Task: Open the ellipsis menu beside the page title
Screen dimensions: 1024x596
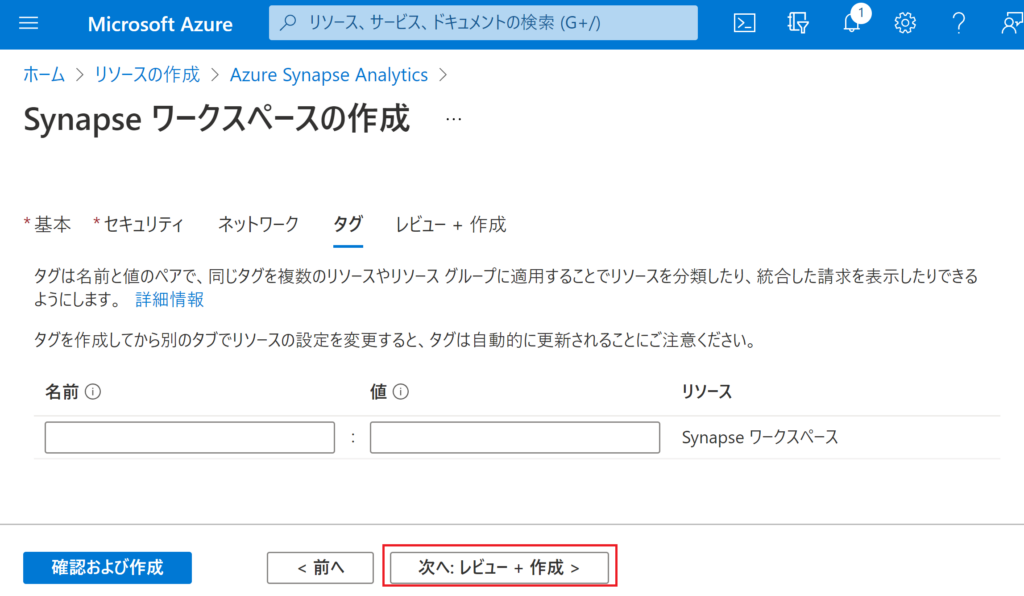Action: coord(453,119)
